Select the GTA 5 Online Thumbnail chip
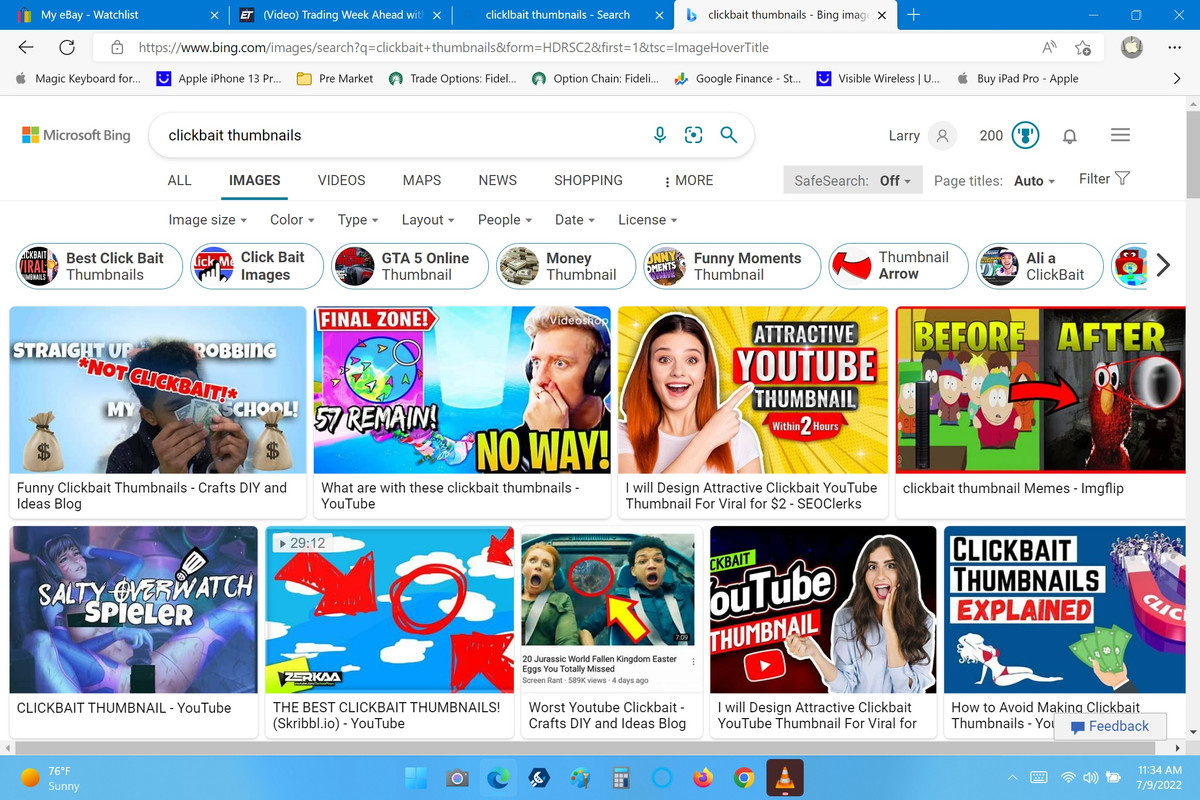Image resolution: width=1200 pixels, height=800 pixels. tap(410, 266)
